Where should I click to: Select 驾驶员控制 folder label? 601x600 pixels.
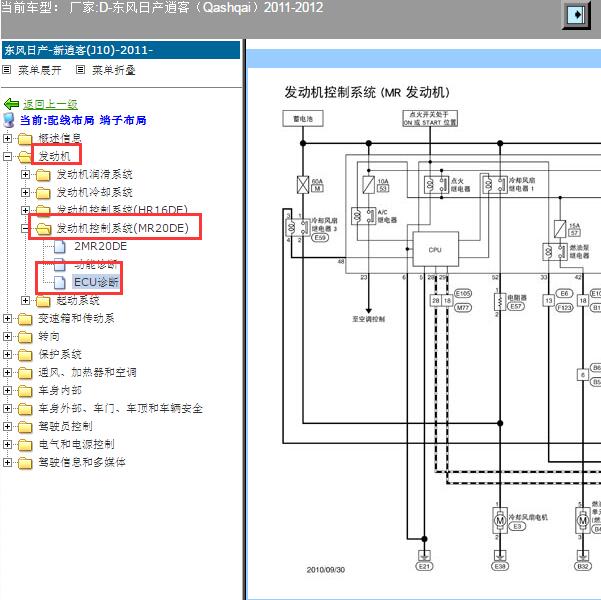[x=65, y=426]
